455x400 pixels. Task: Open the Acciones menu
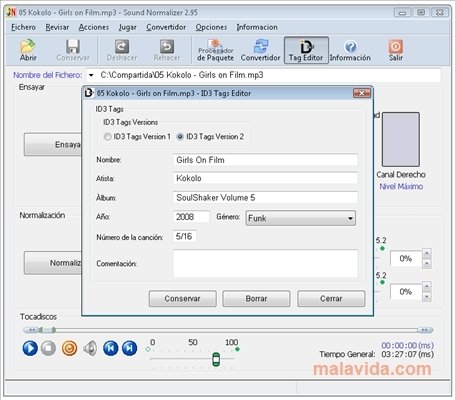(94, 27)
